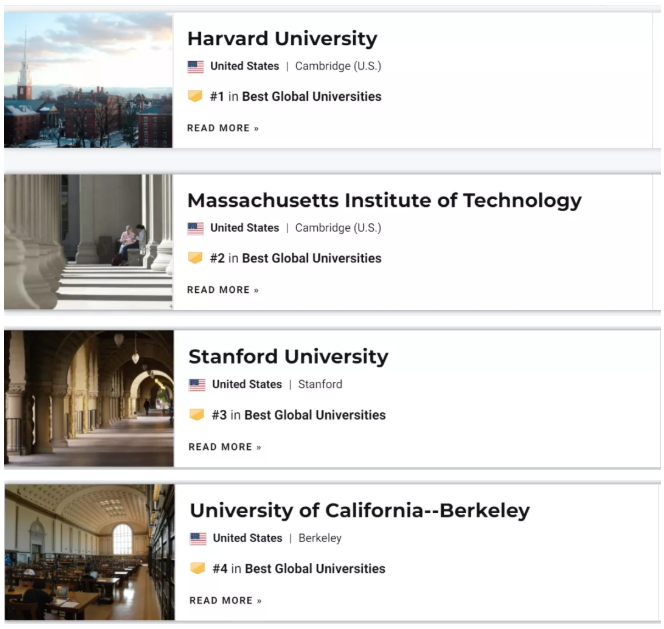Click READ MORE under Stanford University

(225, 447)
